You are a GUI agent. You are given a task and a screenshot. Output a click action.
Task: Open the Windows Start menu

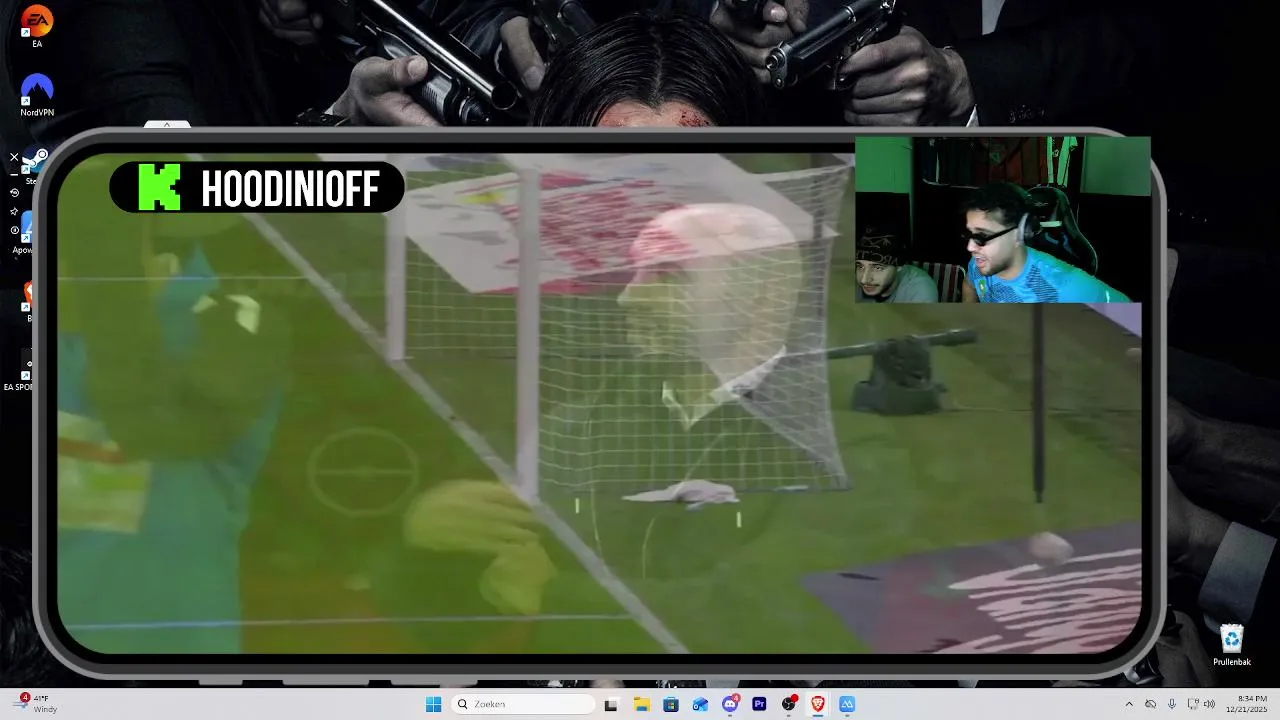pyautogui.click(x=433, y=704)
